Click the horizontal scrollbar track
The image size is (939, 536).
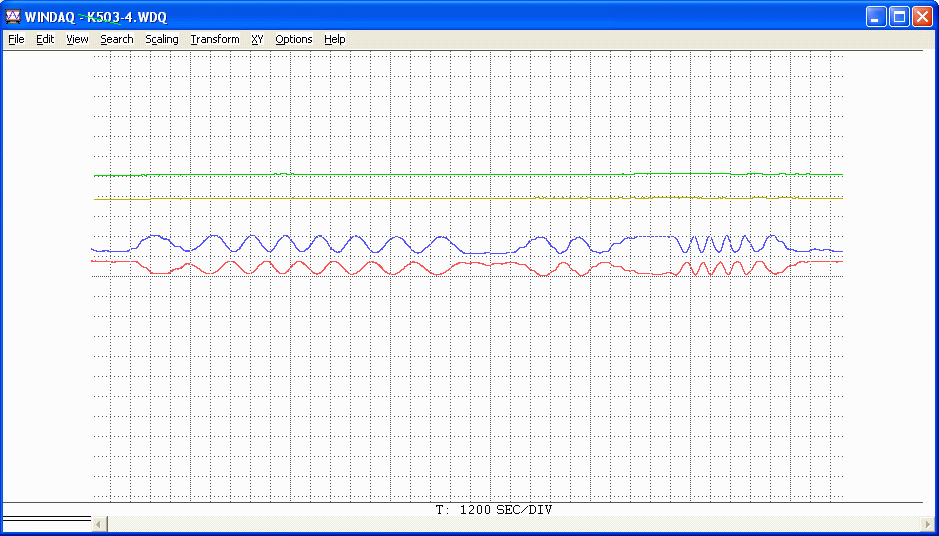pyautogui.click(x=500, y=524)
